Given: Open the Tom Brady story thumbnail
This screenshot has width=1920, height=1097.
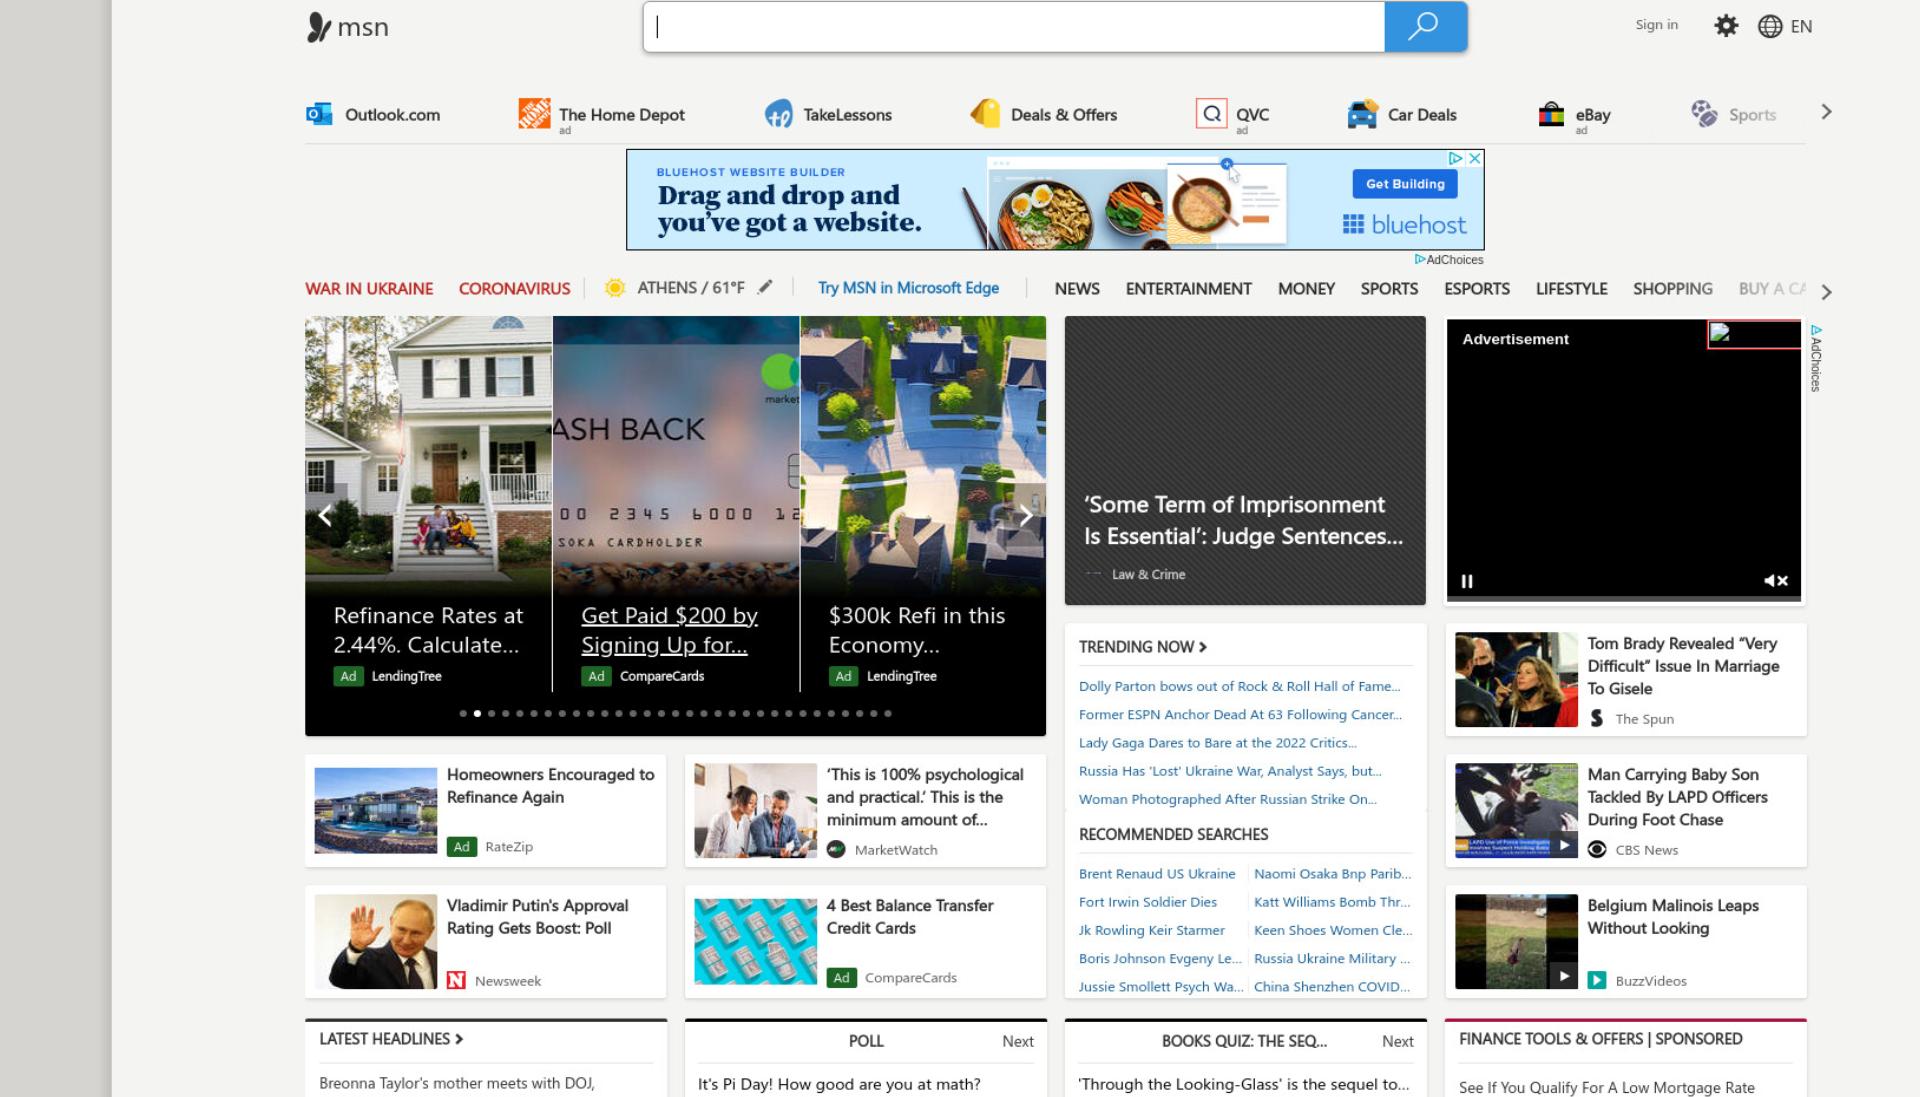Looking at the screenshot, I should (1516, 679).
